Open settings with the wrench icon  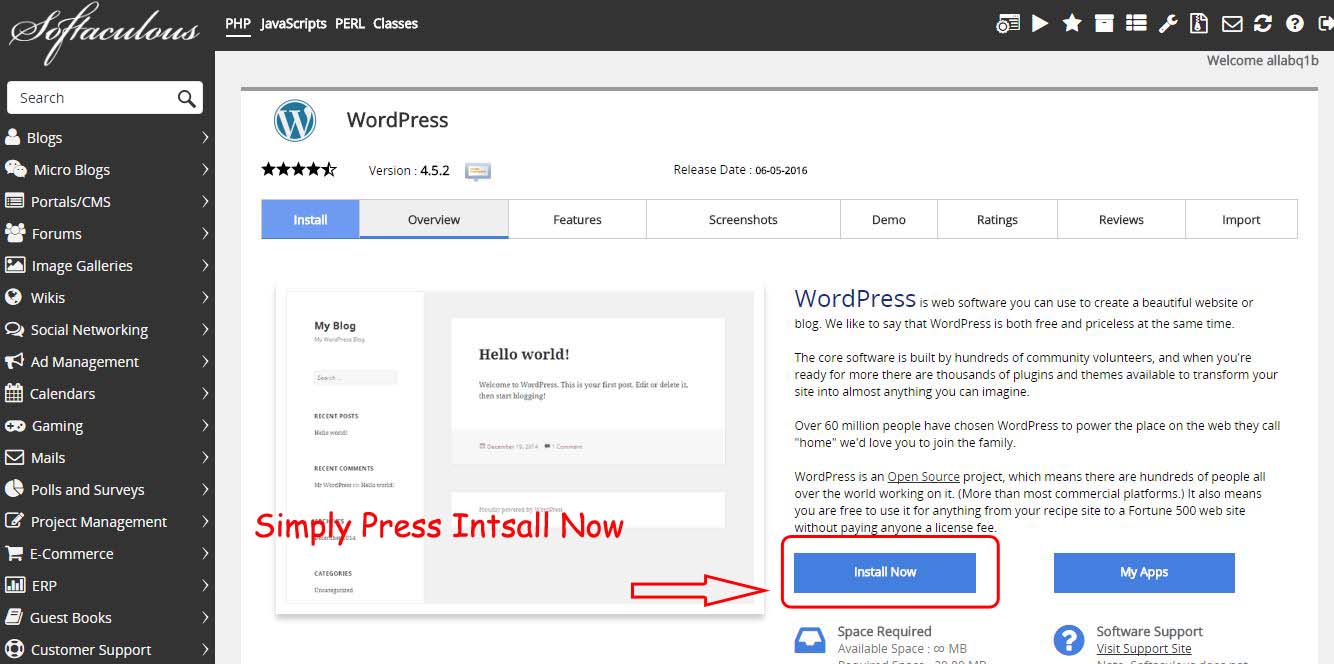(1168, 23)
